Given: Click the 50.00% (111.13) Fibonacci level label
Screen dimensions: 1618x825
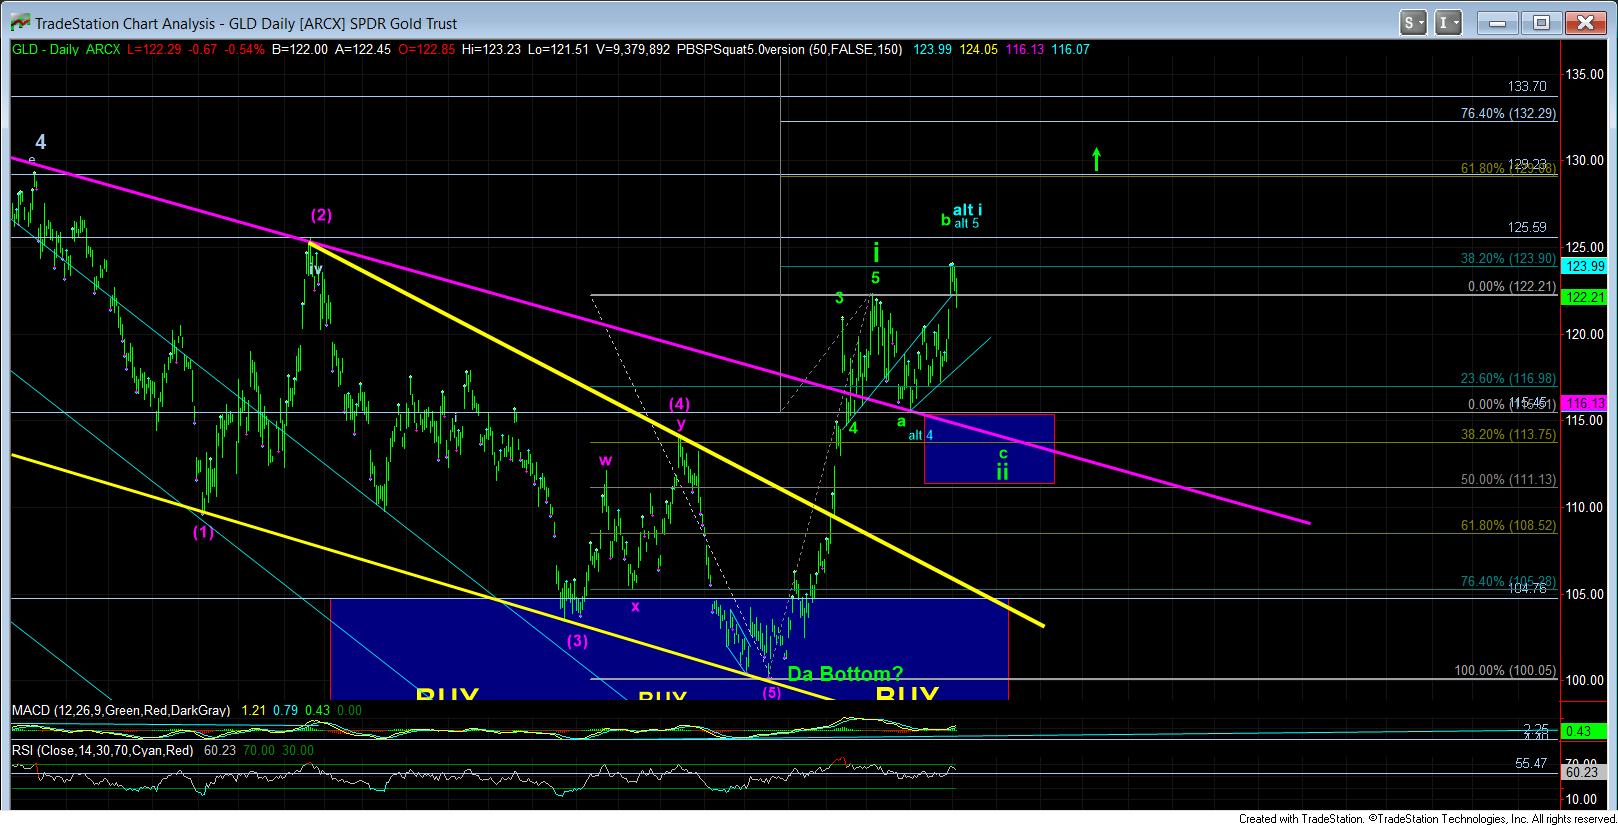Looking at the screenshot, I should (1508, 480).
